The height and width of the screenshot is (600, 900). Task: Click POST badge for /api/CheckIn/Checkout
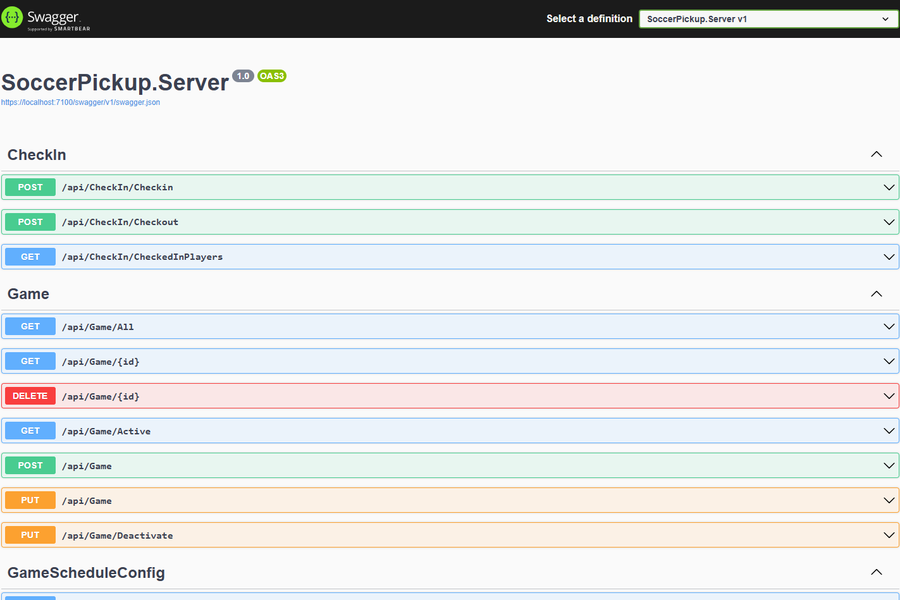point(30,222)
